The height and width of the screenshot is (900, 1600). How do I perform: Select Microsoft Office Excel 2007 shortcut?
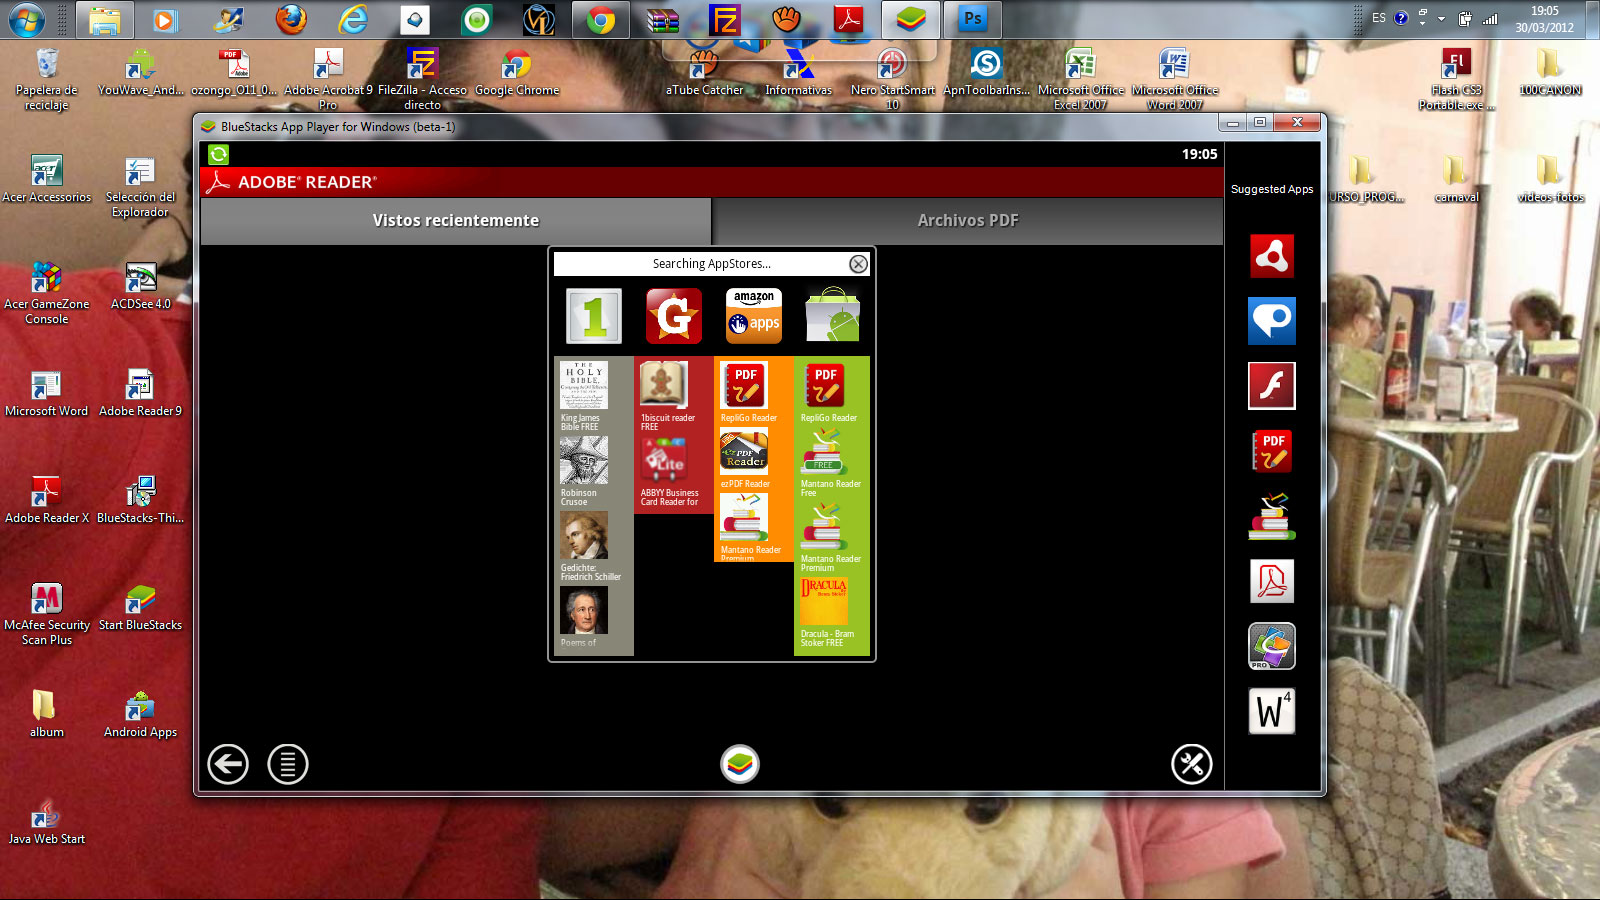coord(1081,79)
